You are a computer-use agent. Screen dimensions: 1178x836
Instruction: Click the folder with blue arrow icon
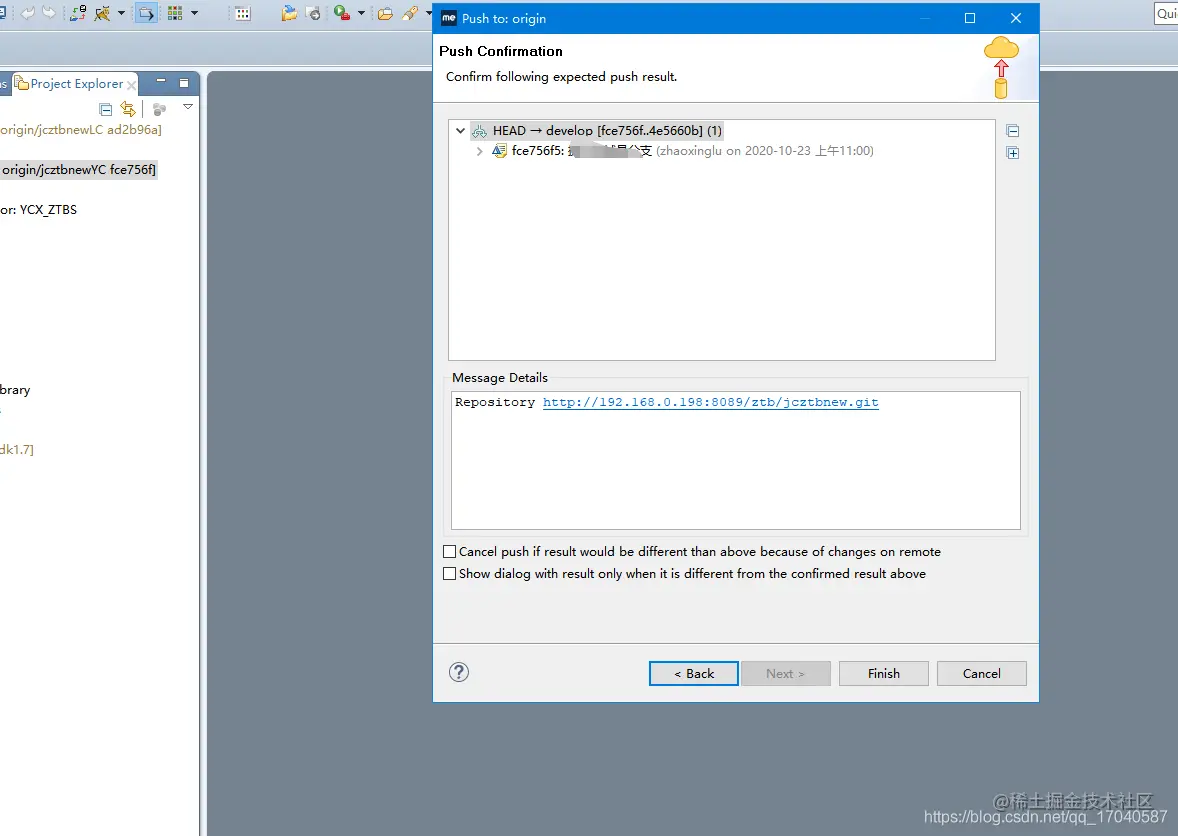pos(289,13)
